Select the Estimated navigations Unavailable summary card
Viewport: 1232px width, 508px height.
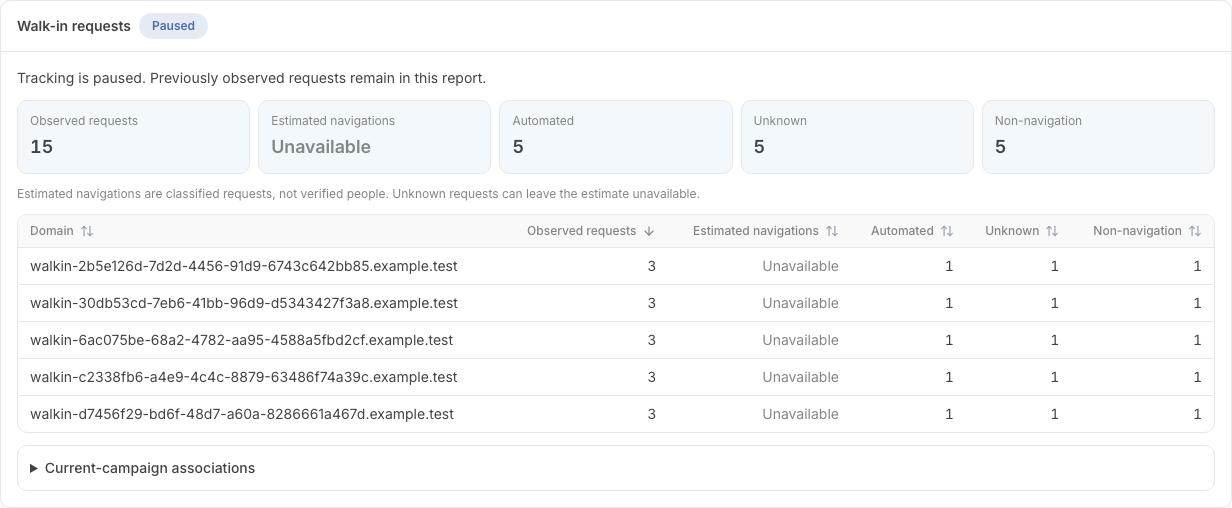[x=374, y=137]
